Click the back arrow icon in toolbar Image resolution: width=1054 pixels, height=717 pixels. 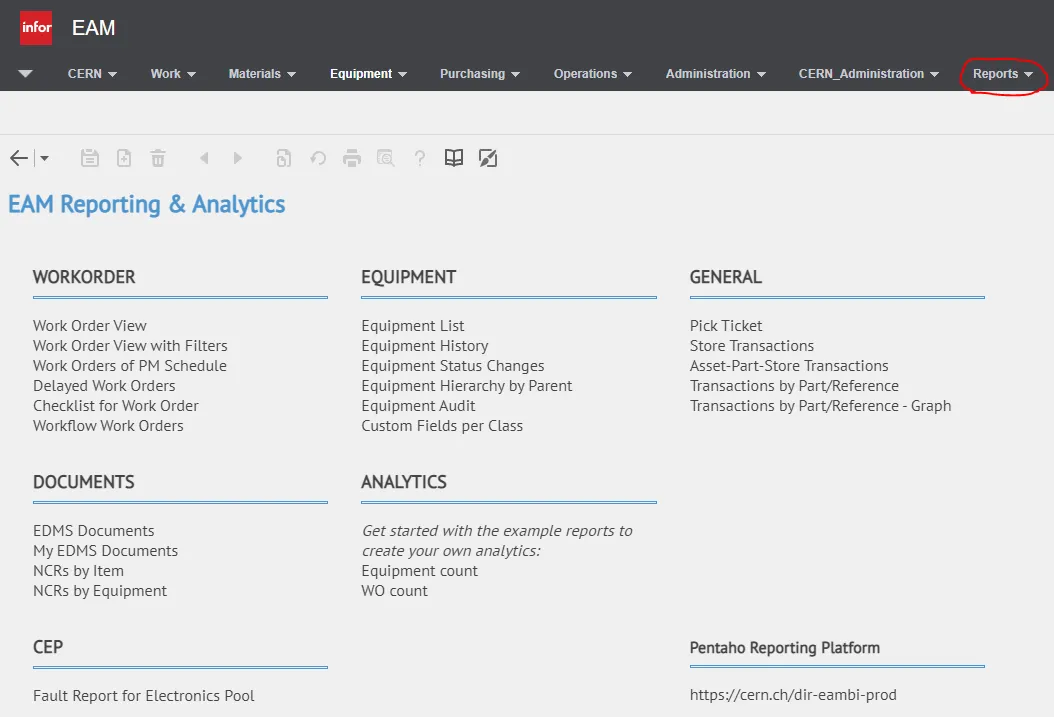click(x=19, y=159)
